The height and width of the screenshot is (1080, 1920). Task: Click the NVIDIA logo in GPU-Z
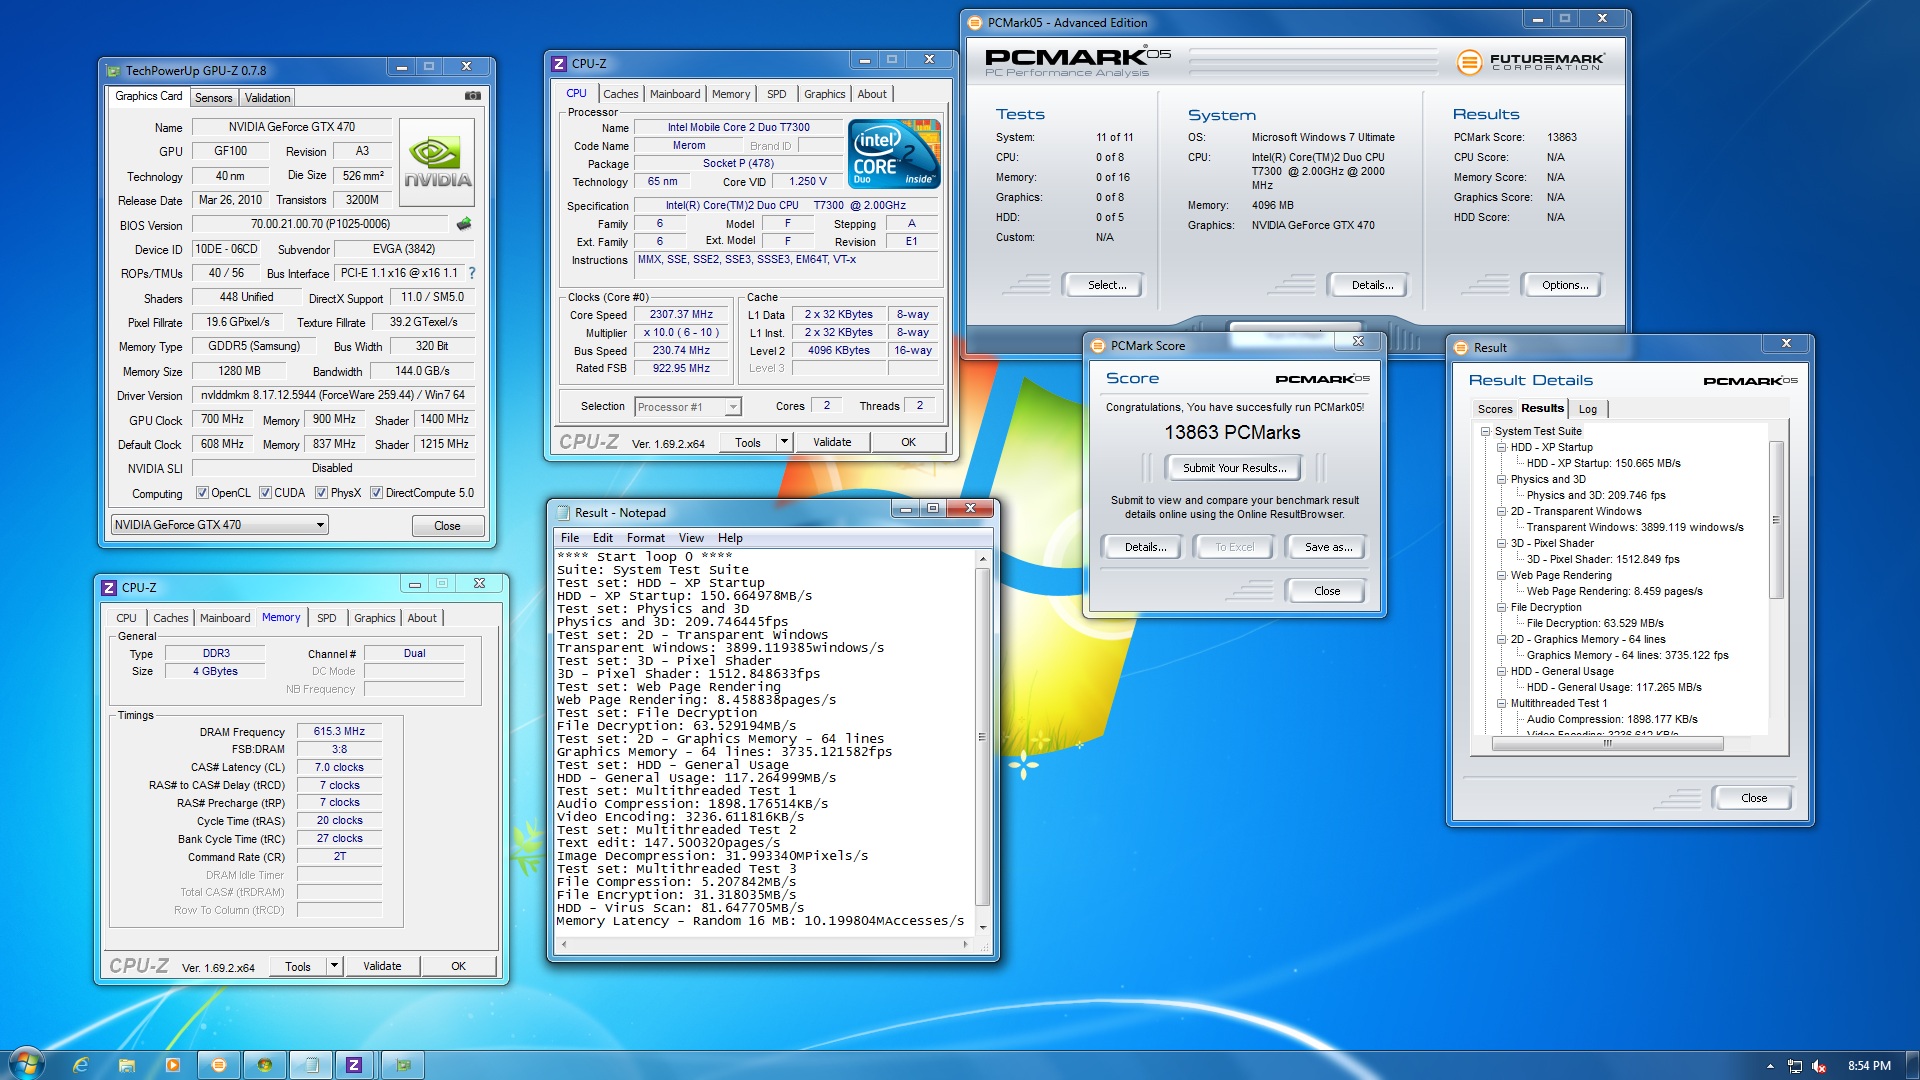tap(437, 162)
